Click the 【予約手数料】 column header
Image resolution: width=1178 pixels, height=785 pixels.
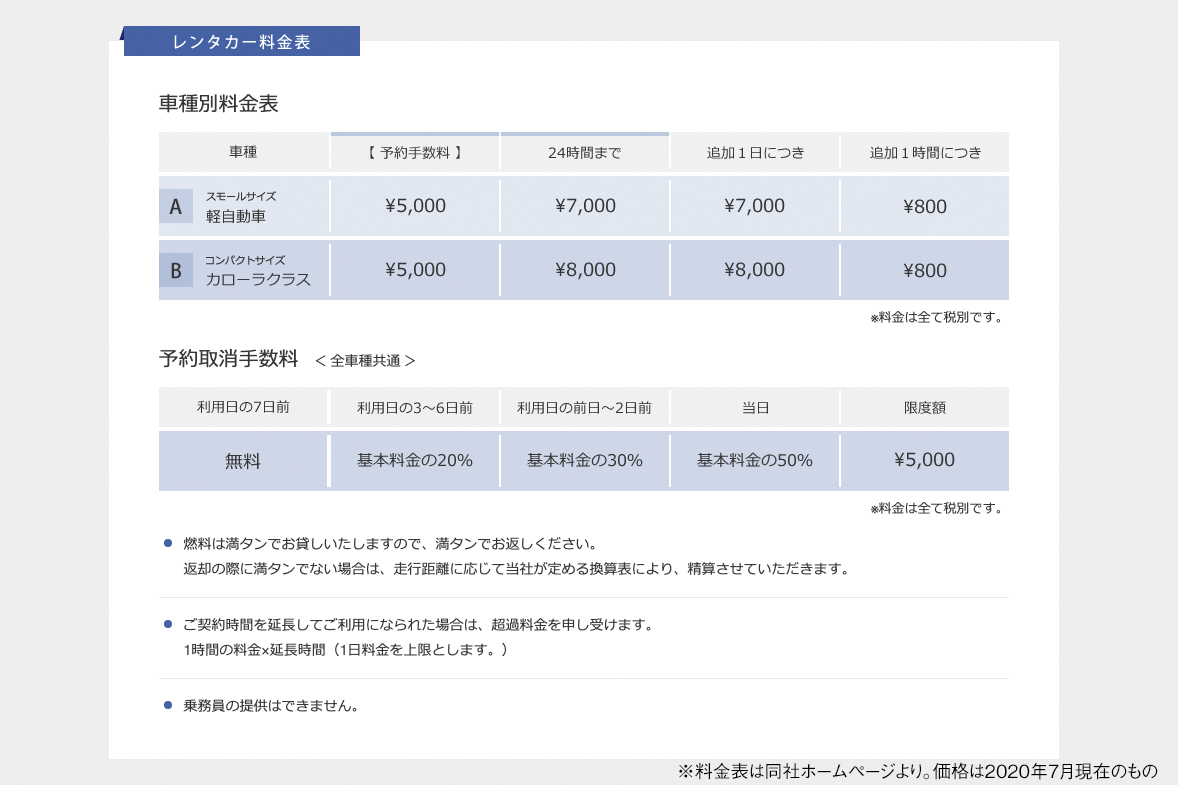coord(415,153)
